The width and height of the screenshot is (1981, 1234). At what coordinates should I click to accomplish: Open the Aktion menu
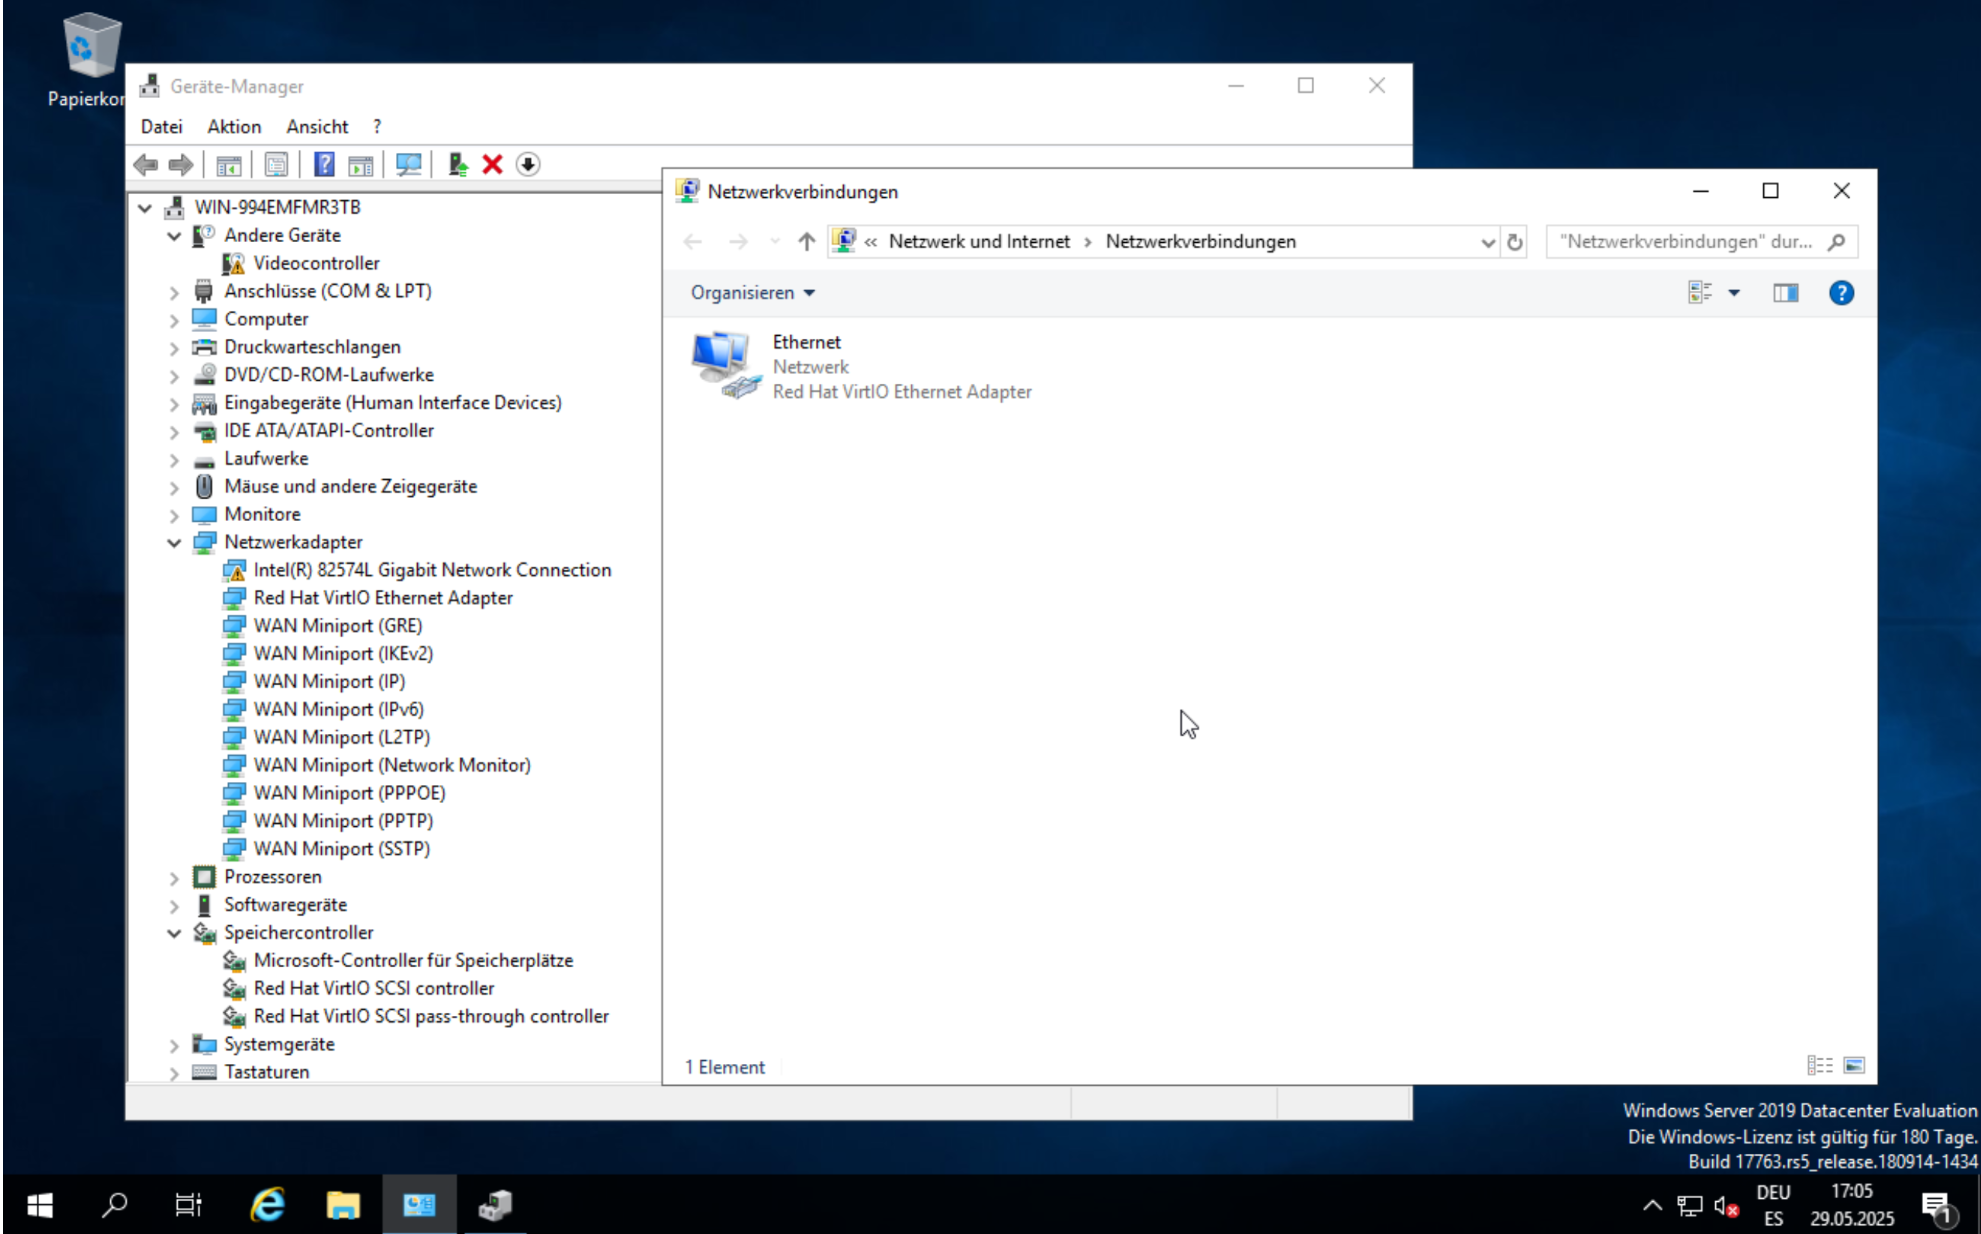point(234,127)
